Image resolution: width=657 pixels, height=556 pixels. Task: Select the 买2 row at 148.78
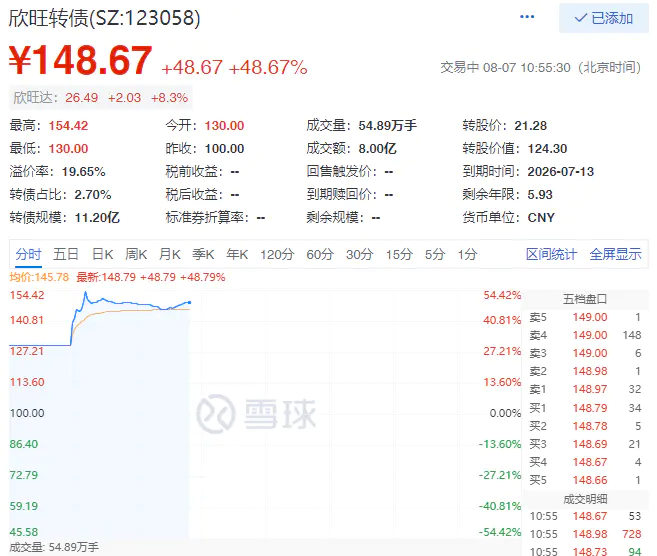(x=585, y=426)
